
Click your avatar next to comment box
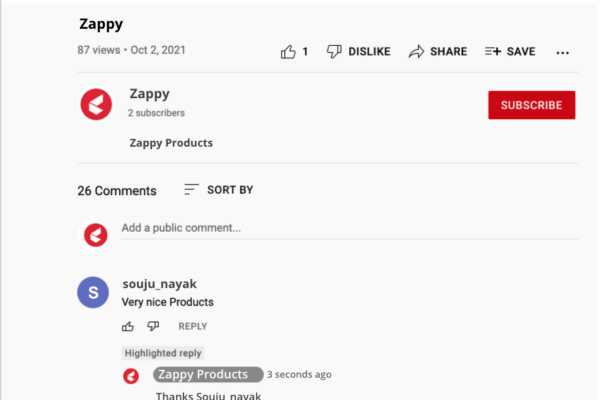pos(96,235)
